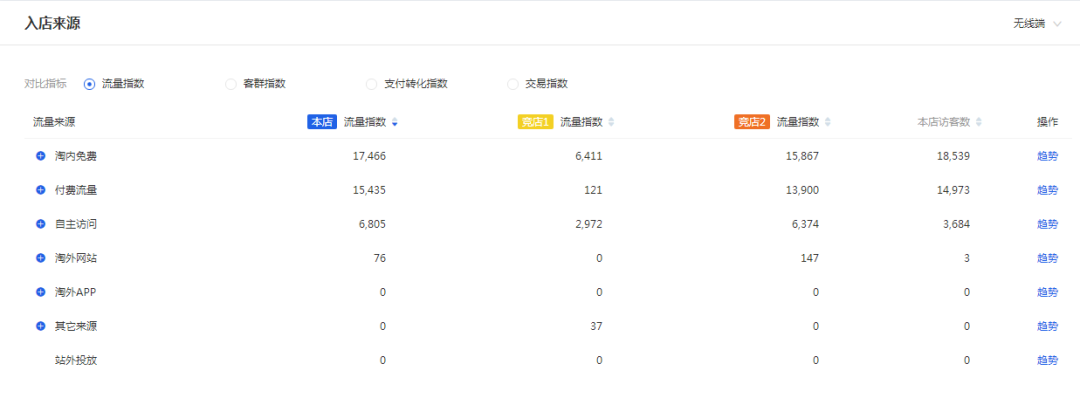Image resolution: width=1080 pixels, height=398 pixels.
Task: Click the value 13,900
Action: [x=802, y=190]
